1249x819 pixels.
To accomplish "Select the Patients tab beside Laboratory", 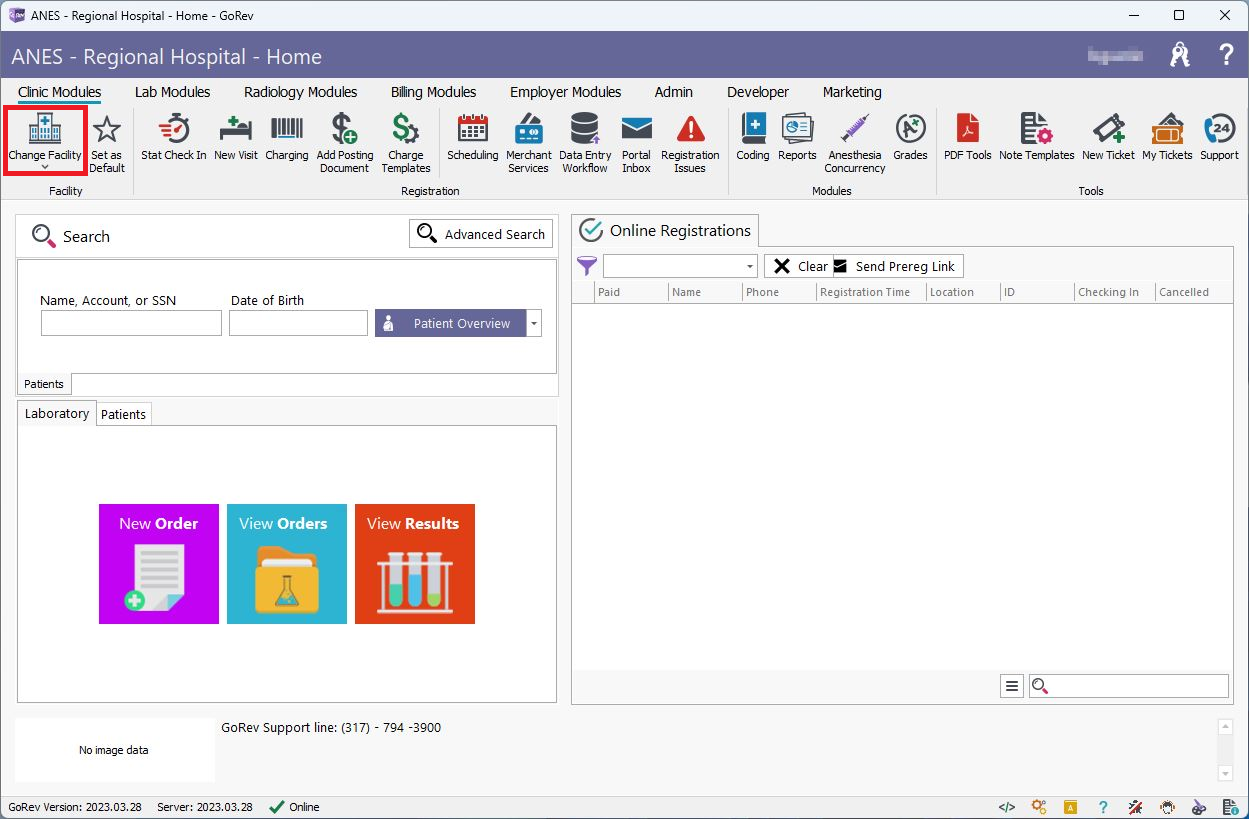I will (x=124, y=415).
